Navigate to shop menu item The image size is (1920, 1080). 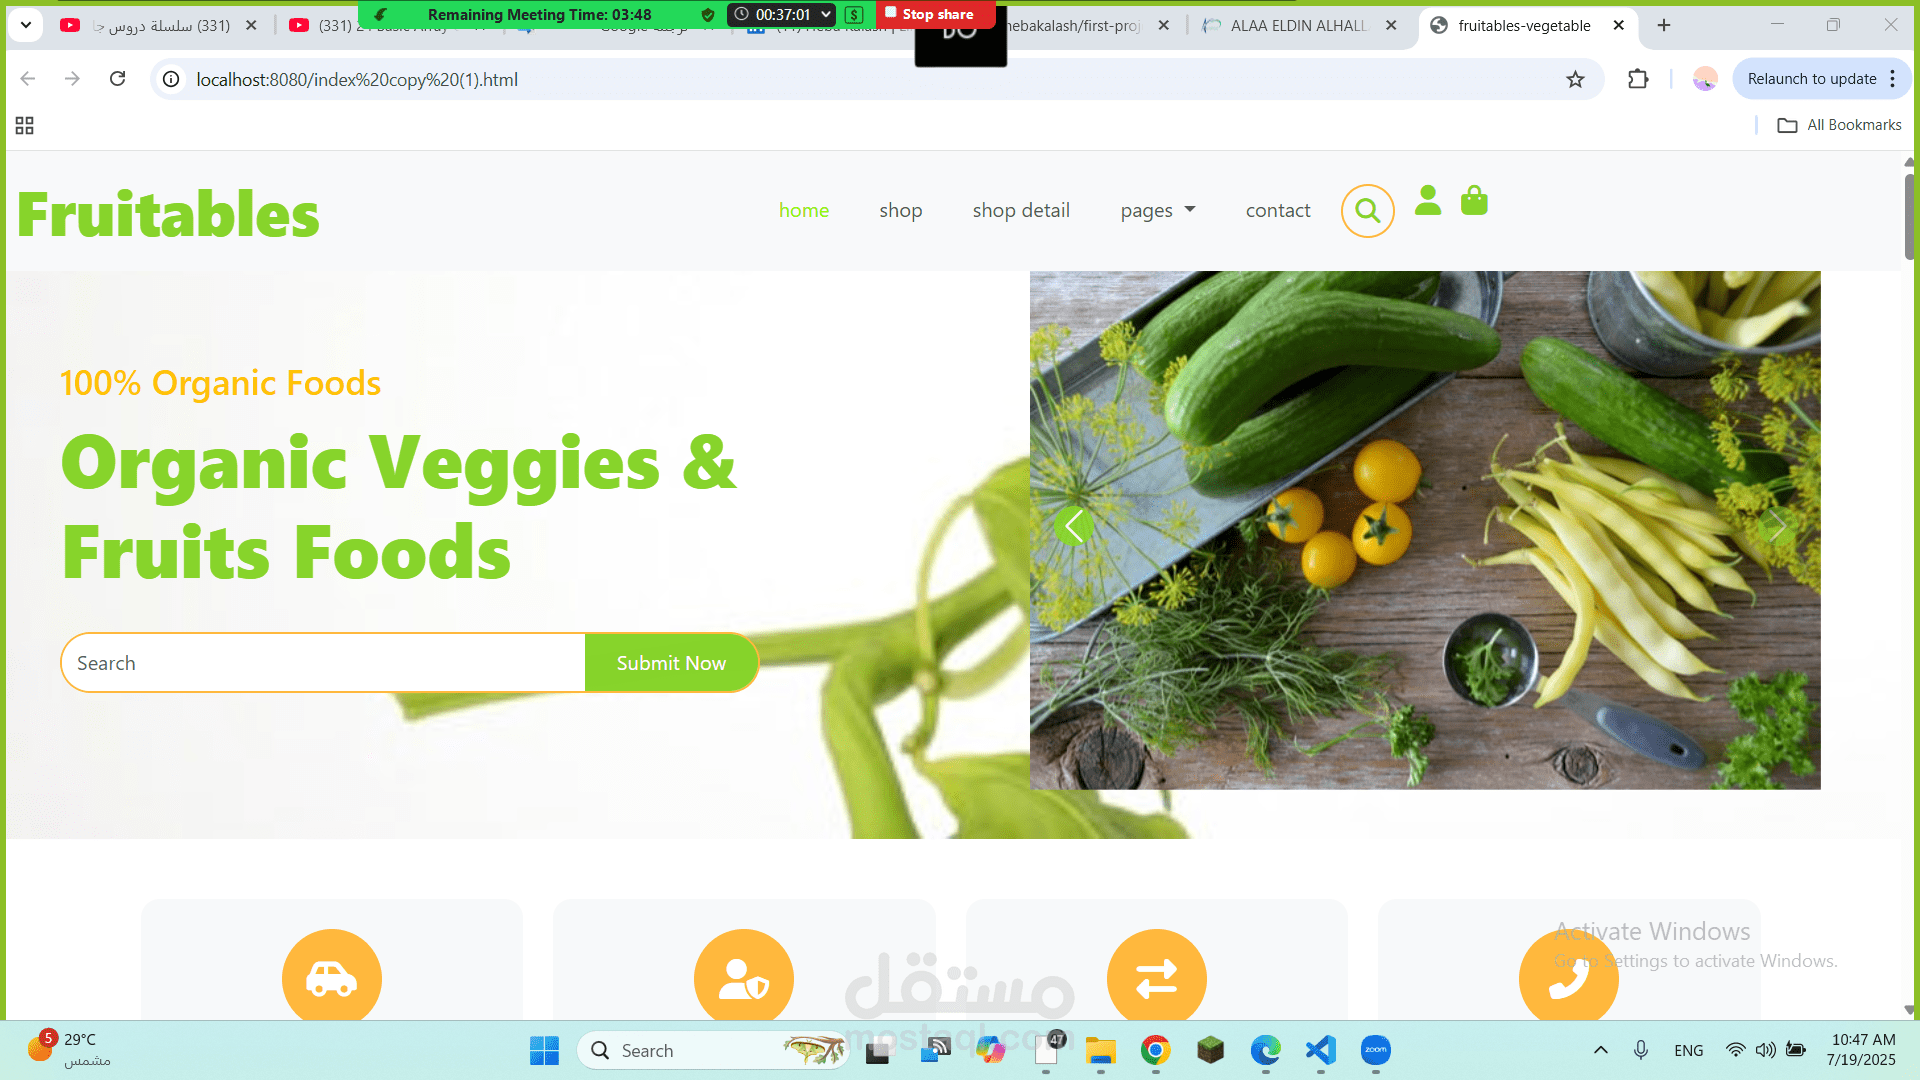click(901, 211)
